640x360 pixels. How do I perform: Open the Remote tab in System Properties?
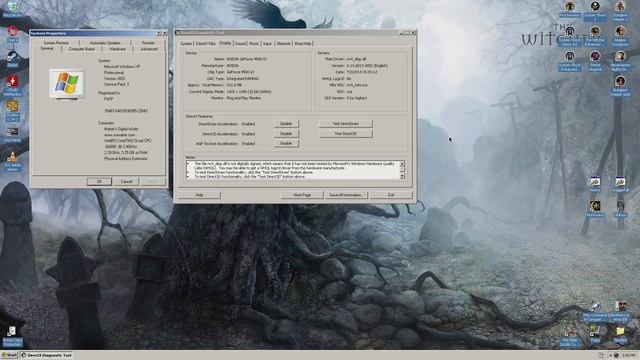[148, 43]
